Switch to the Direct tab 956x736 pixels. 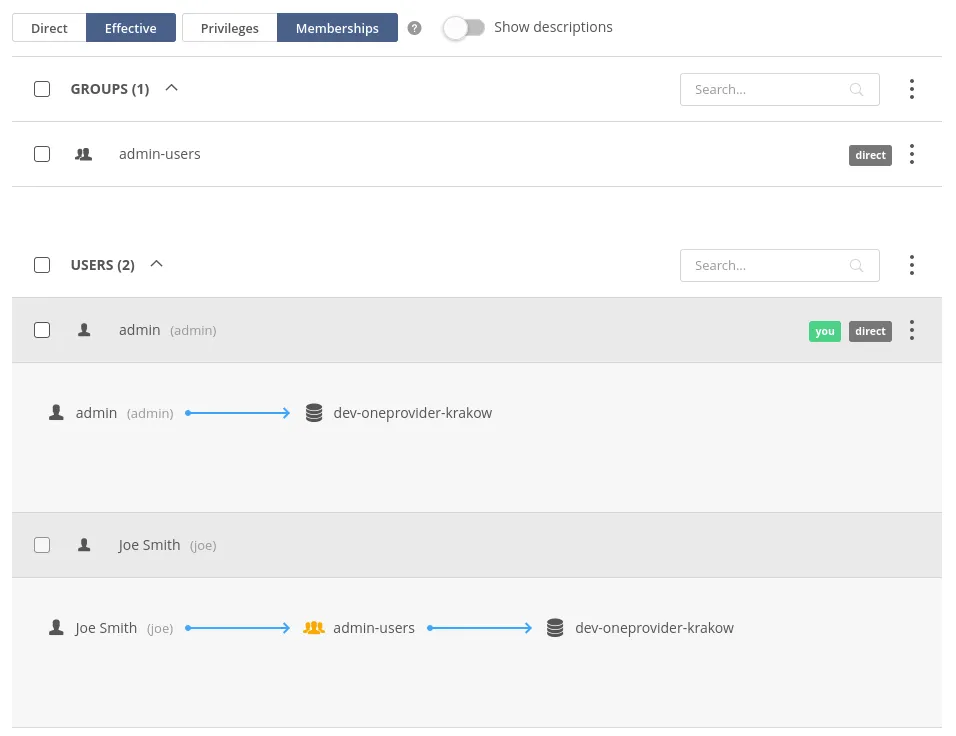(x=48, y=28)
